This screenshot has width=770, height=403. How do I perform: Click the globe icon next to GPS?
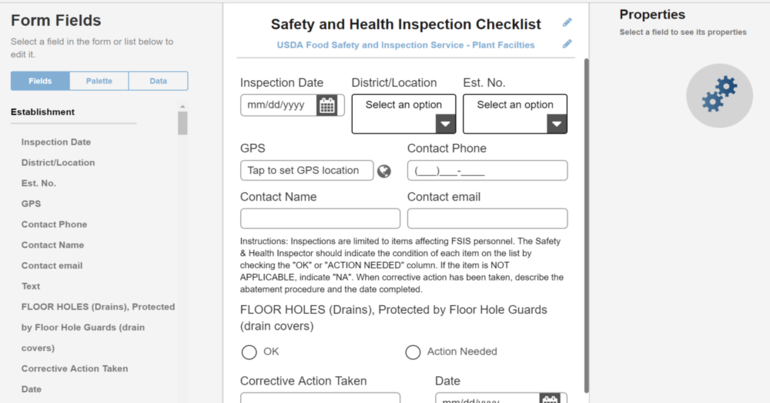[x=384, y=171]
